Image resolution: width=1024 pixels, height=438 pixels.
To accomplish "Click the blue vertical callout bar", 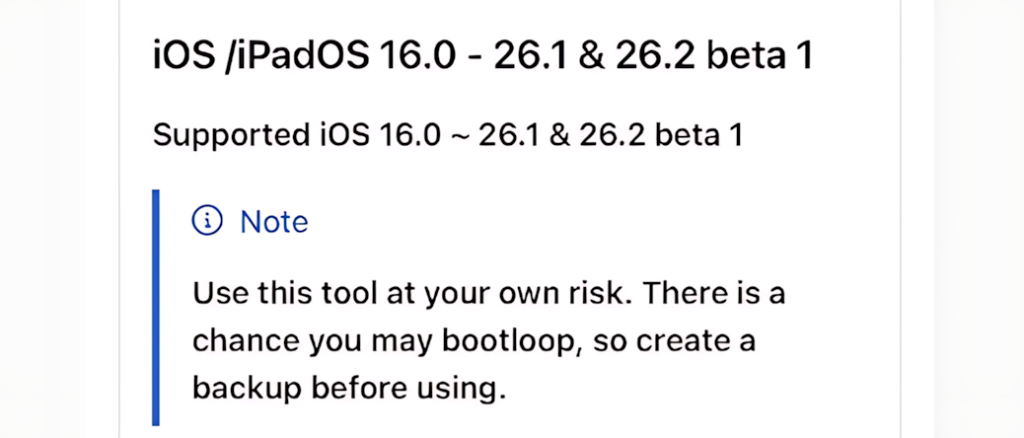I will tap(155, 307).
